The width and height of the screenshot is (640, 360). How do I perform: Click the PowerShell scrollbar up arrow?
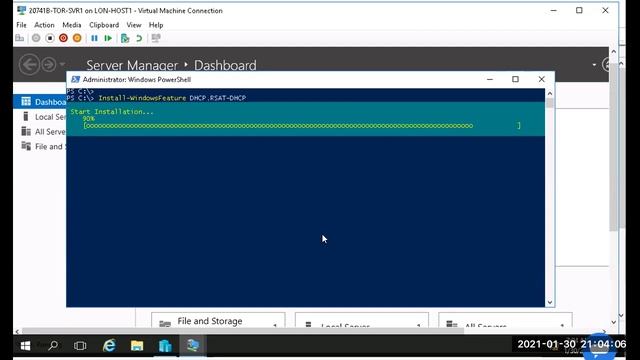550,93
